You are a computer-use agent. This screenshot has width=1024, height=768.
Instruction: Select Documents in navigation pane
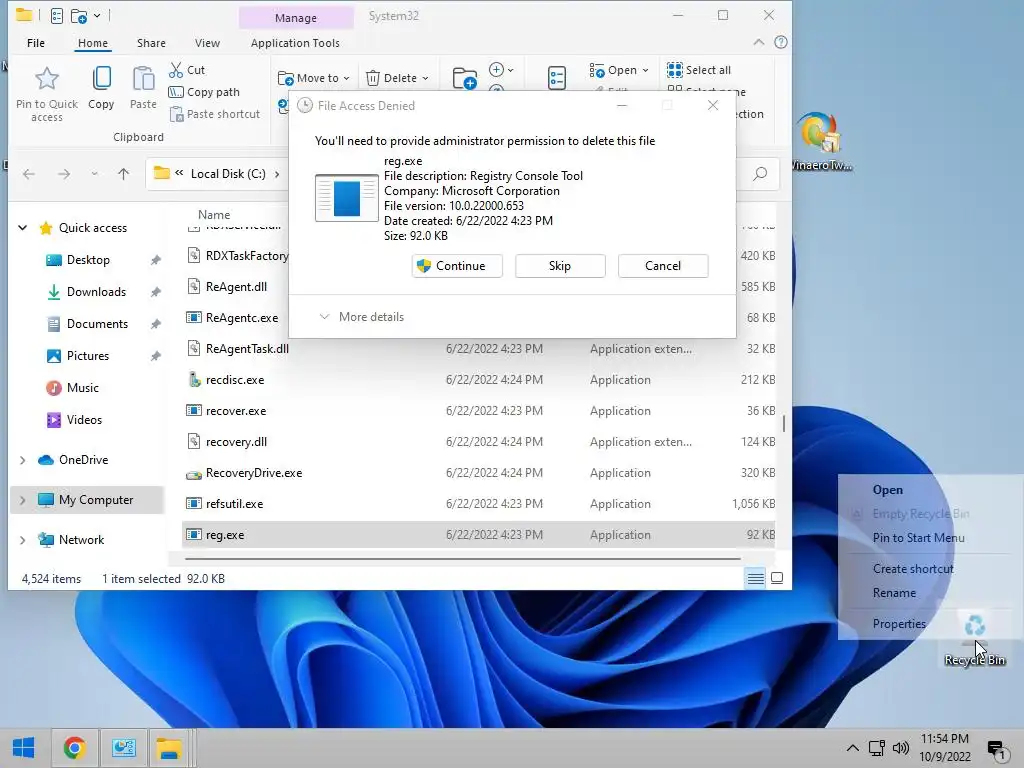point(97,324)
